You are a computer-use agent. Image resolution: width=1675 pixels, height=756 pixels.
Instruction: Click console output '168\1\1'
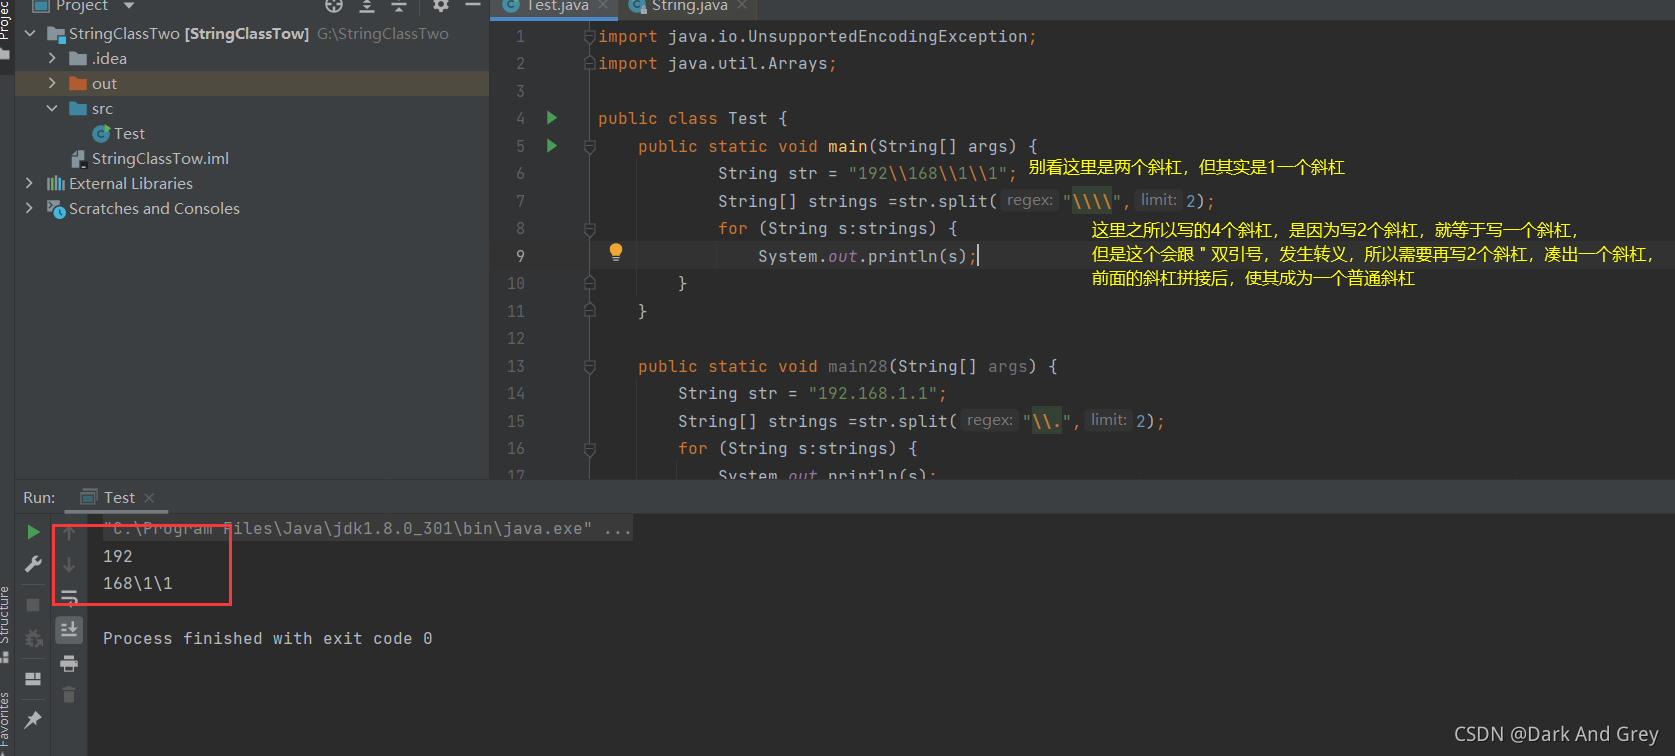point(138,583)
